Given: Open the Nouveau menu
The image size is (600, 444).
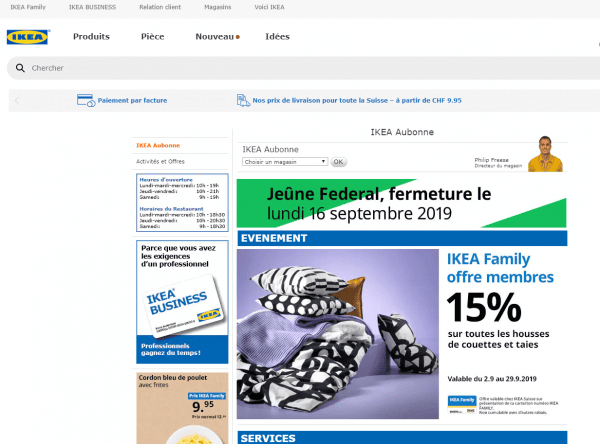Looking at the screenshot, I should (x=217, y=37).
